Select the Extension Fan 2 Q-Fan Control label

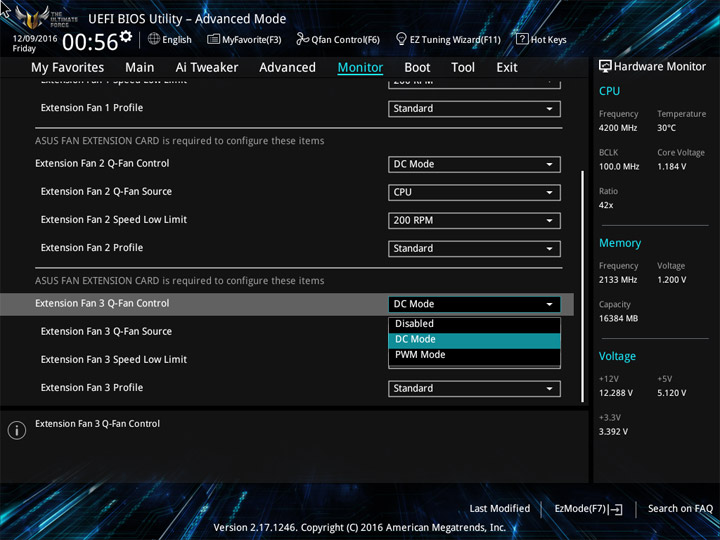[102, 163]
